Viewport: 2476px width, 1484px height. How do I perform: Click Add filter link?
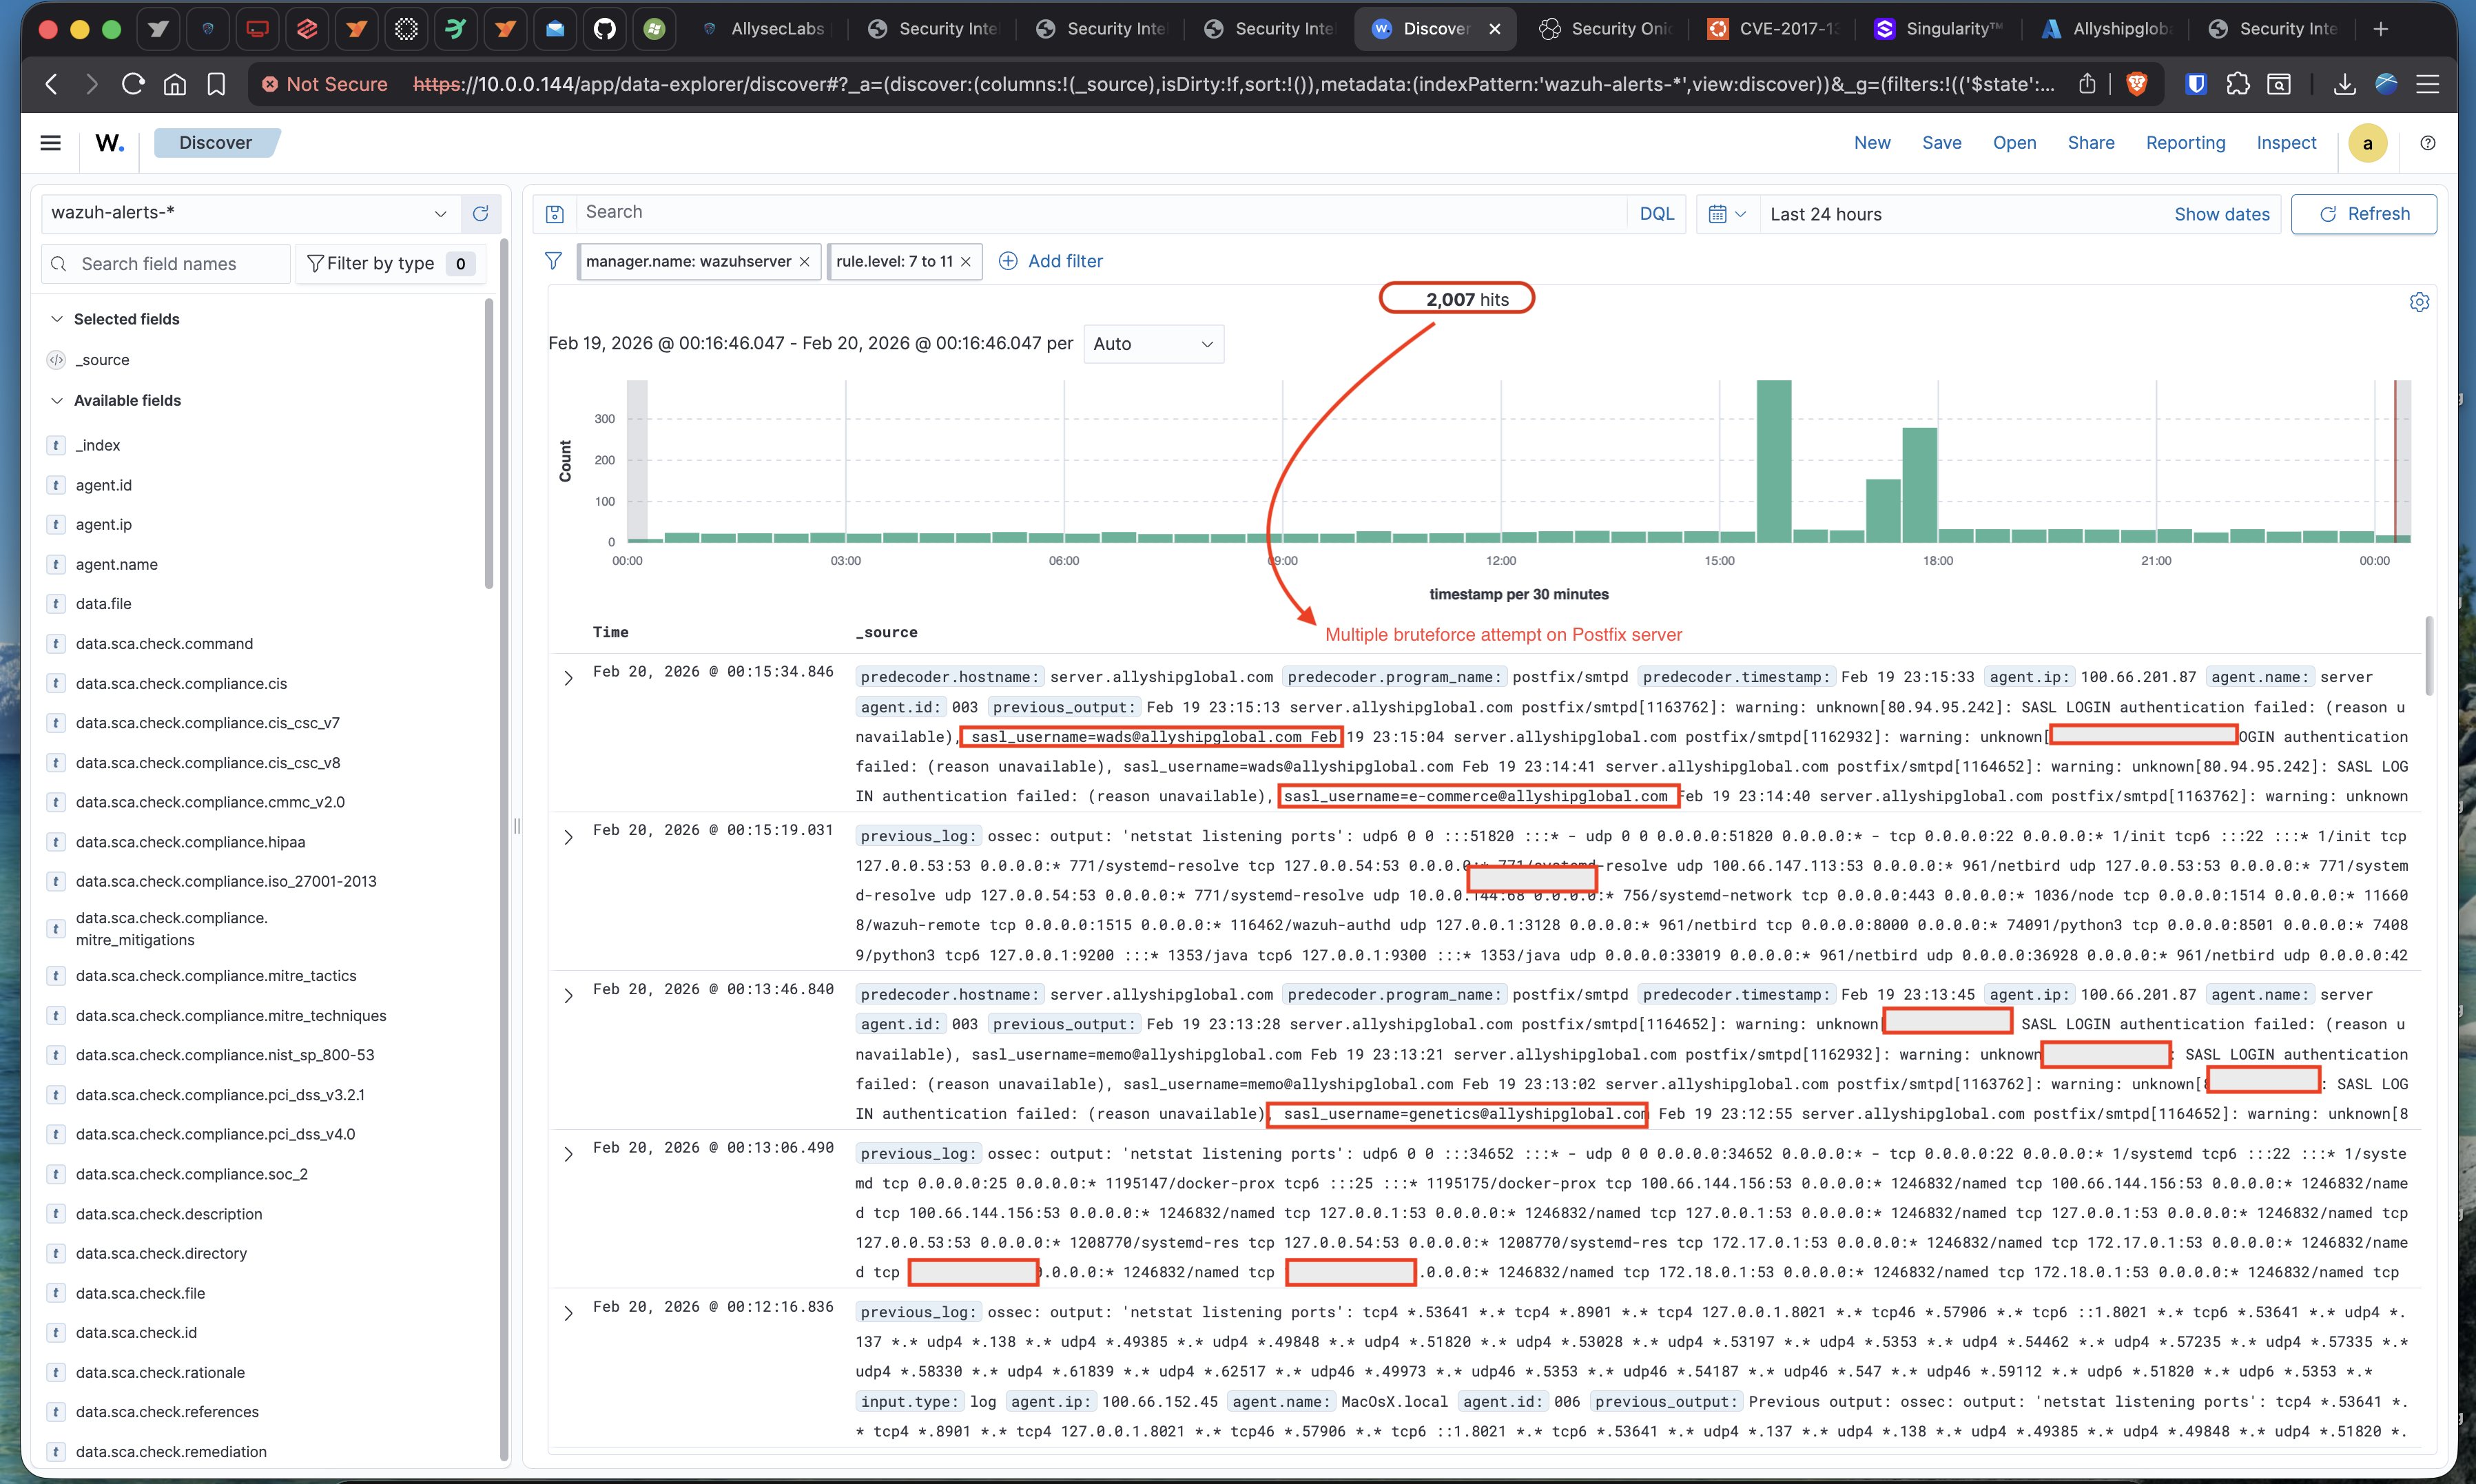pos(1051,261)
